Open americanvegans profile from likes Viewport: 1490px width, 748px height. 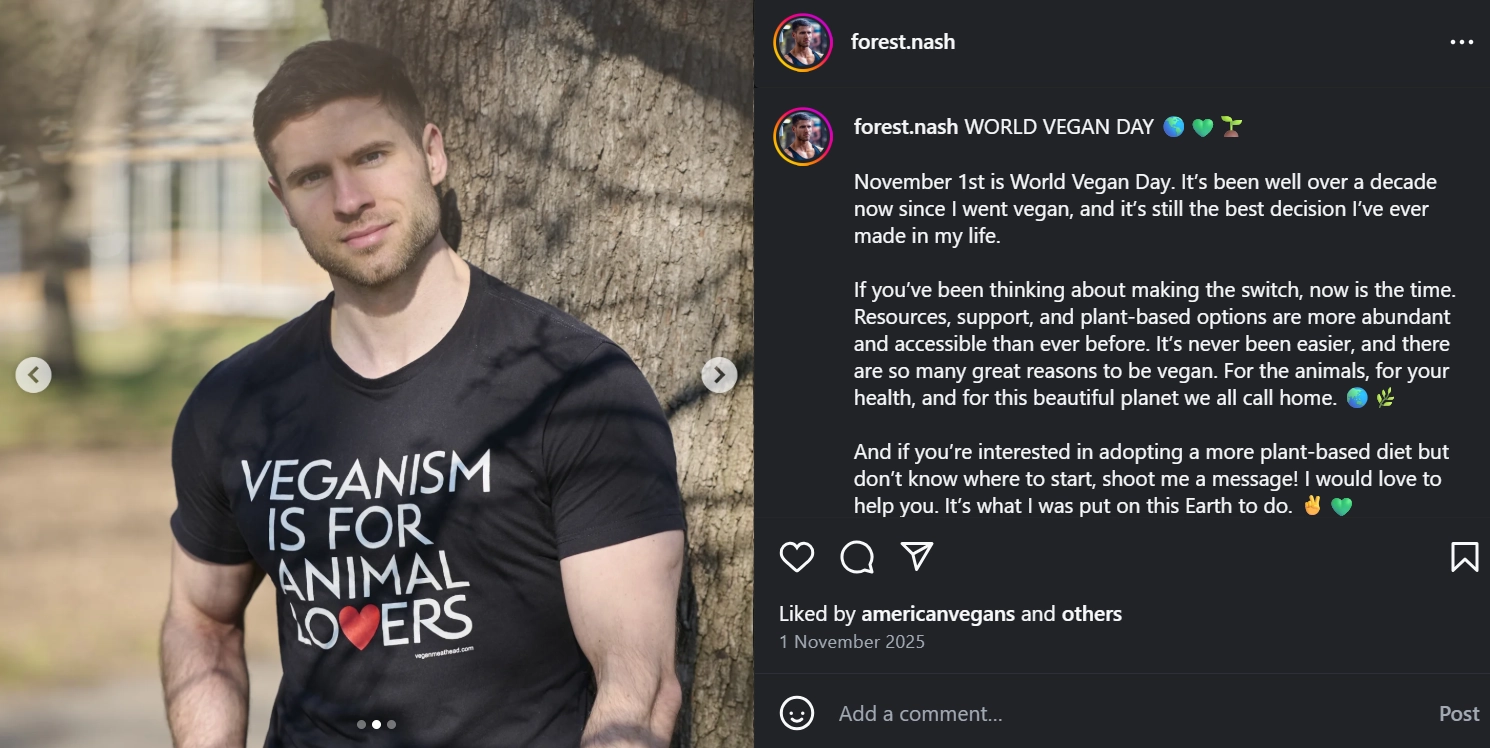click(937, 614)
